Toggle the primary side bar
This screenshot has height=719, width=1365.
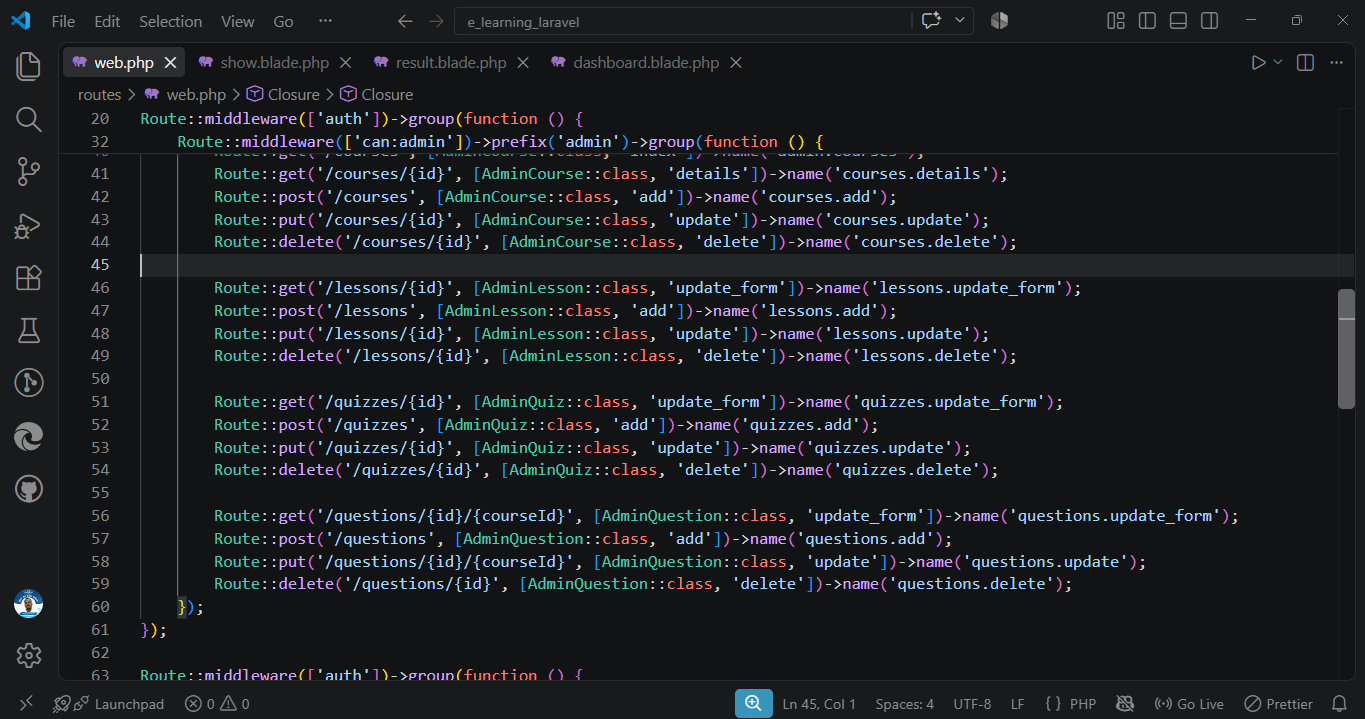(1147, 21)
